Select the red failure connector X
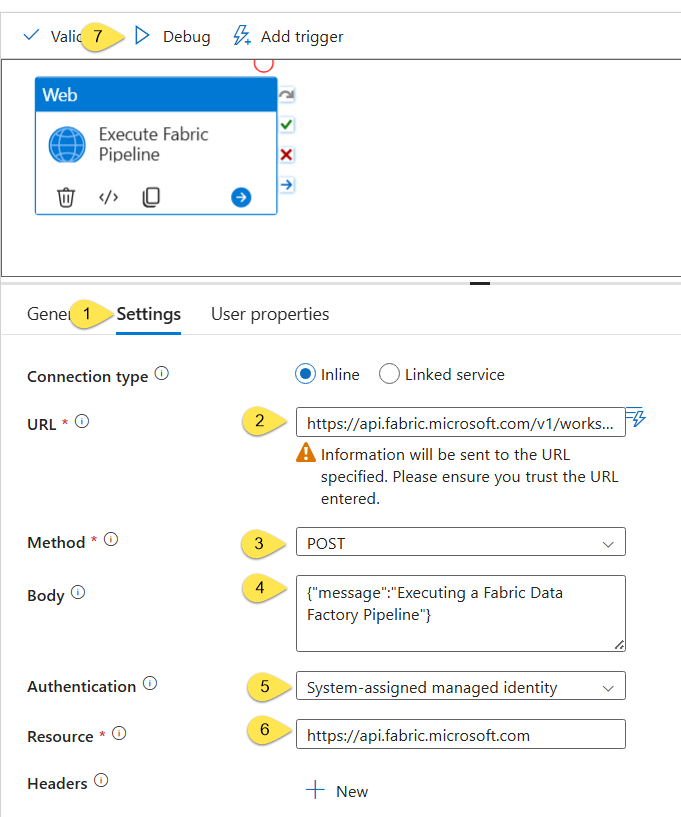The width and height of the screenshot is (681, 817). tap(287, 155)
